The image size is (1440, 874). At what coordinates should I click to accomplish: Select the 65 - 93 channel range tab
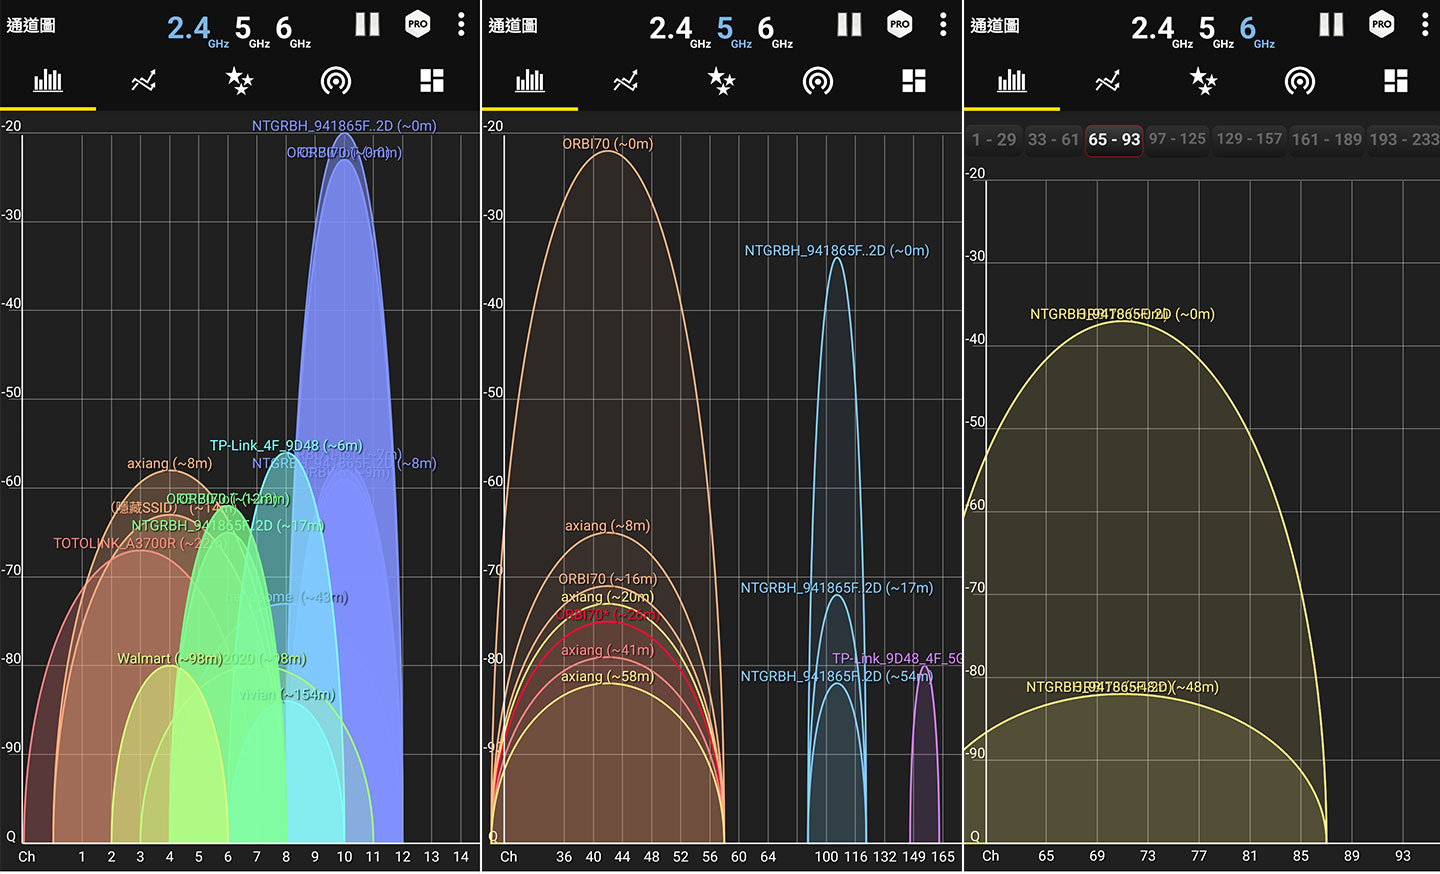click(1114, 140)
